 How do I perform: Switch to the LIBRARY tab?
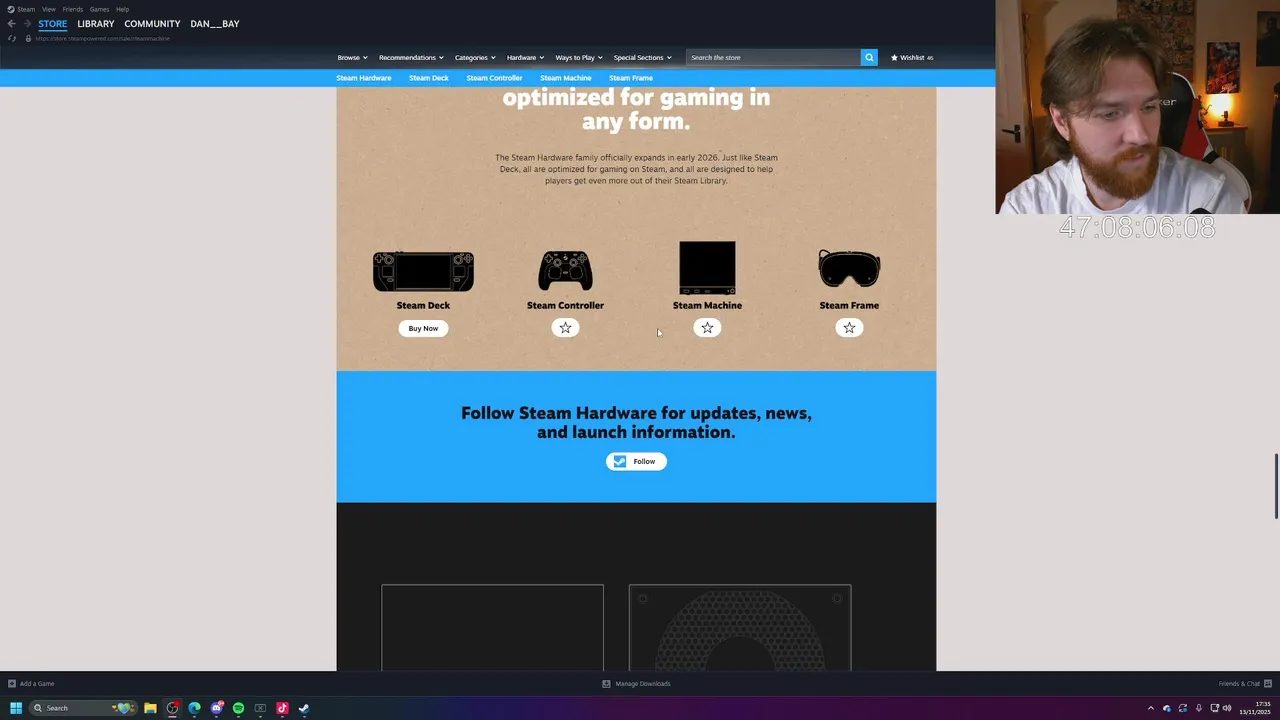click(x=96, y=23)
